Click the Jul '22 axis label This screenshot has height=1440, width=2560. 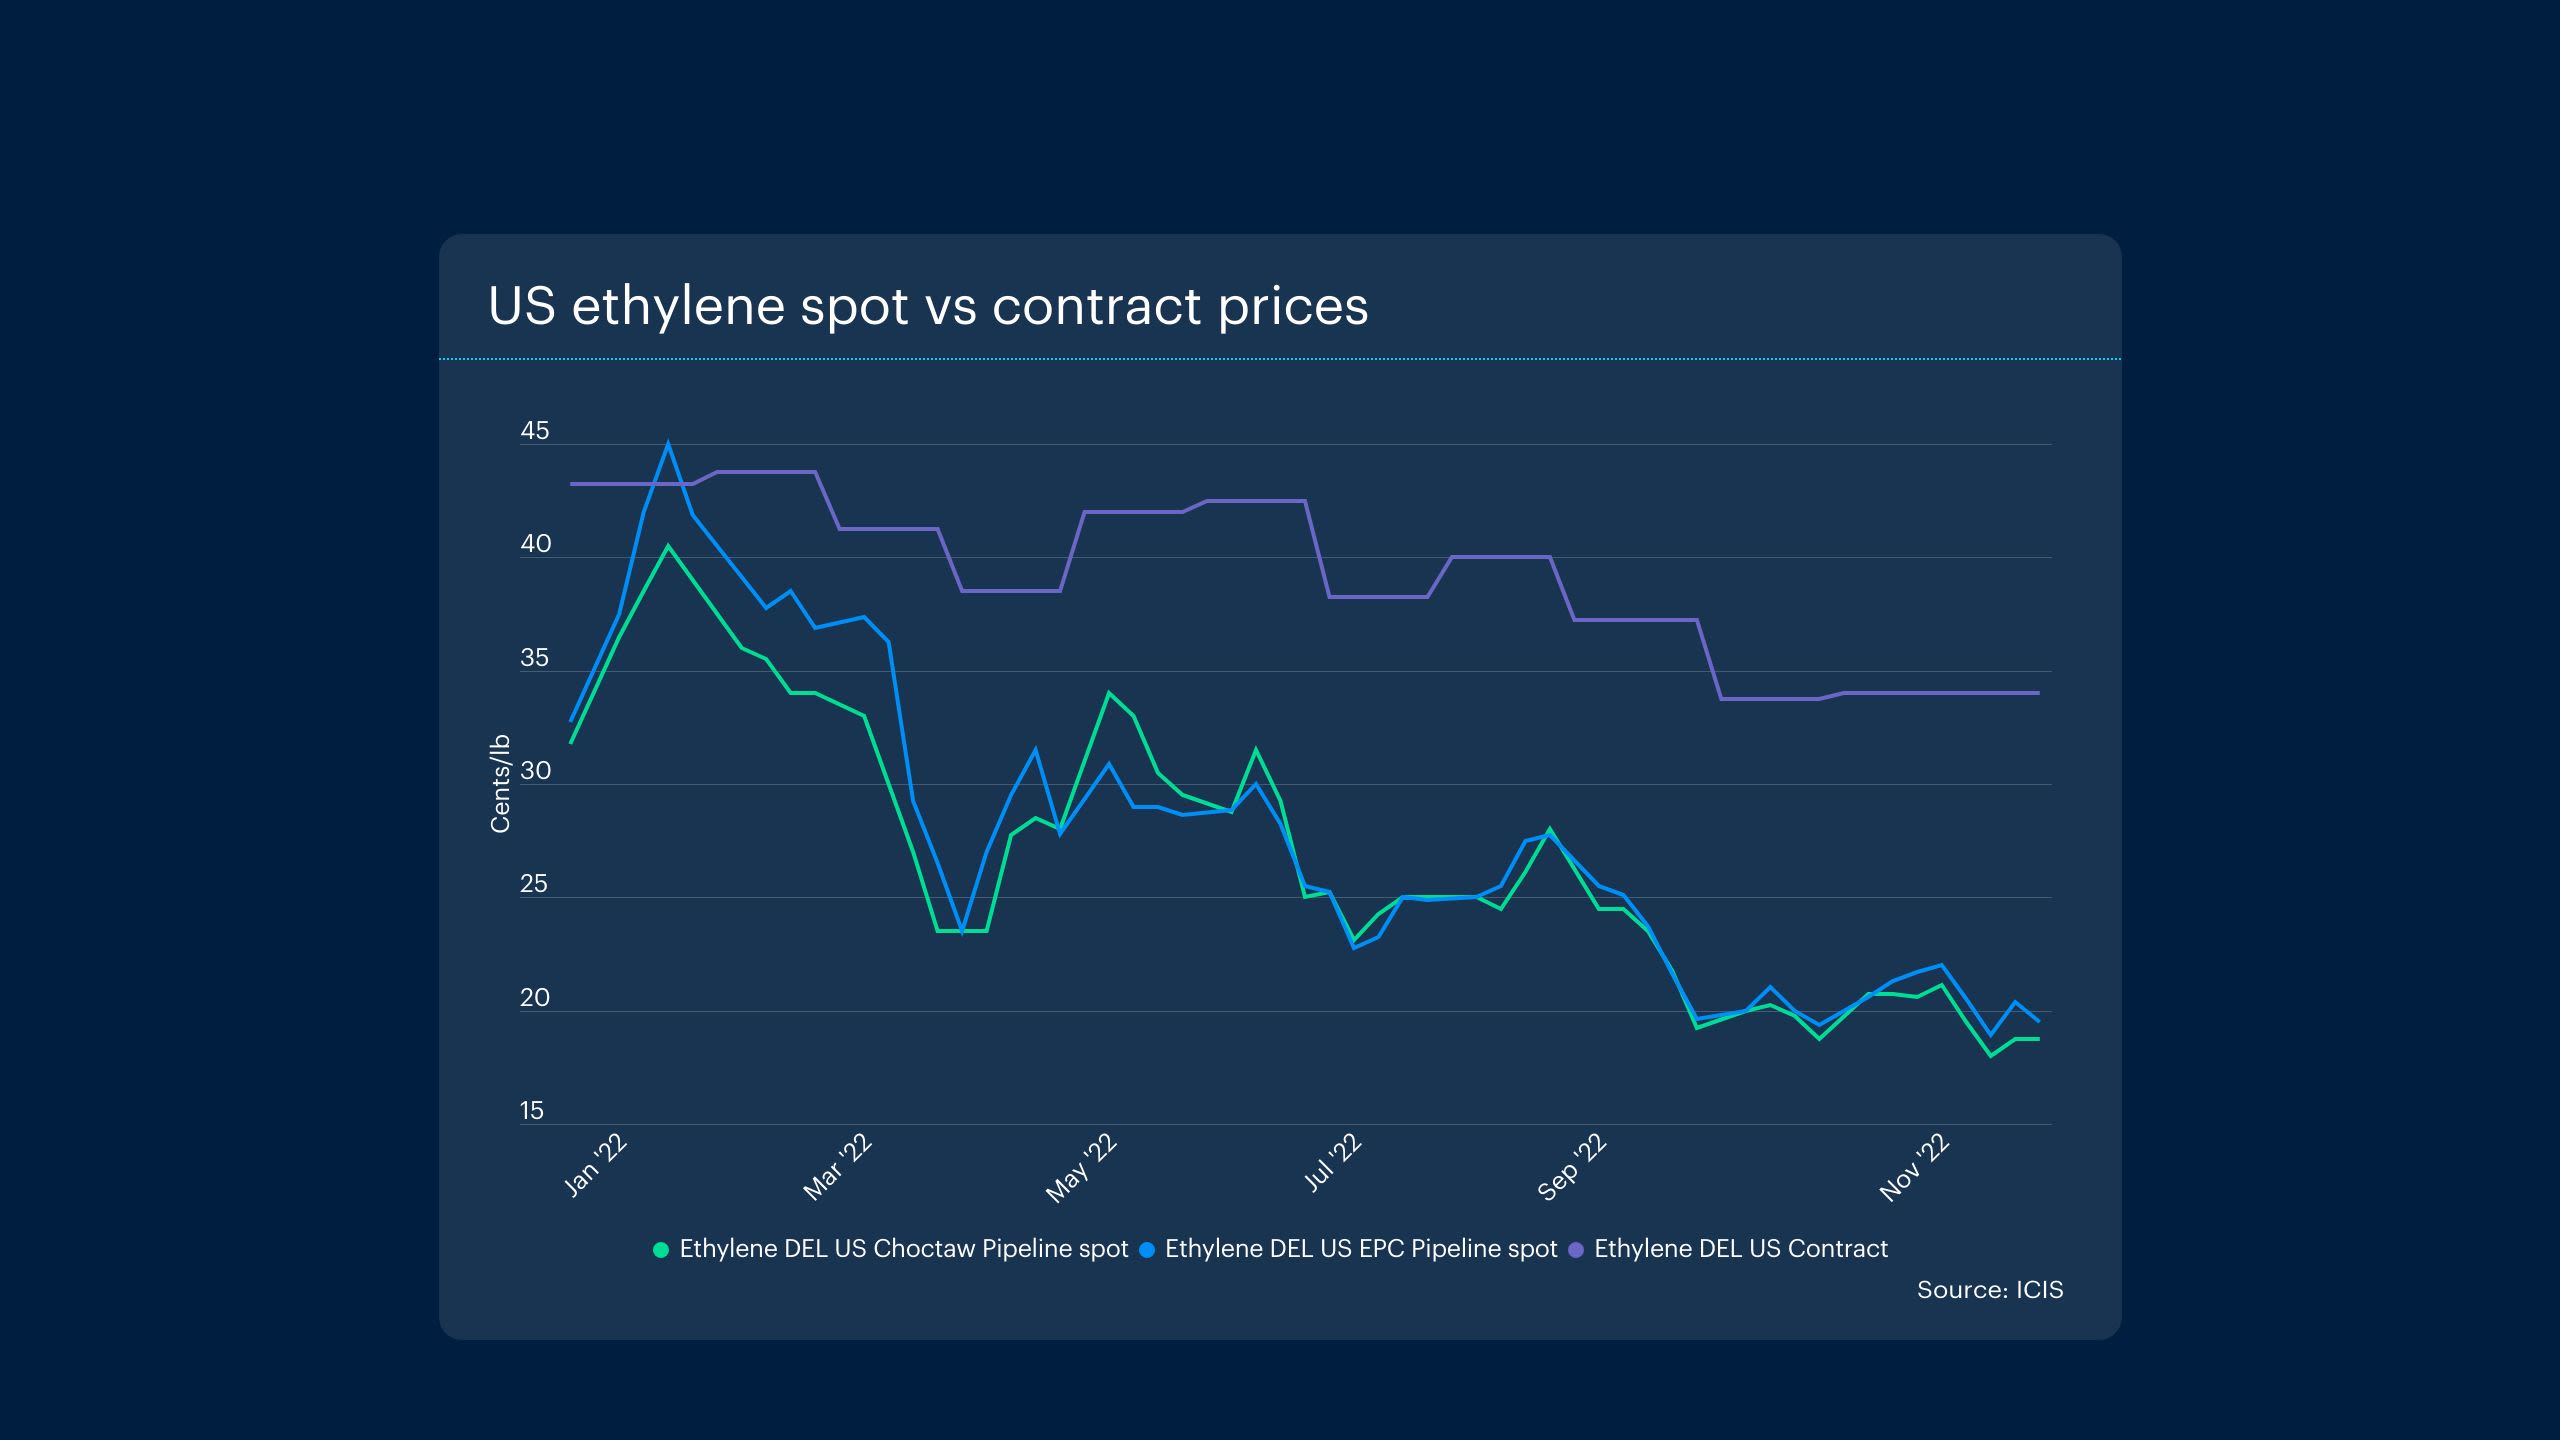1333,1163
